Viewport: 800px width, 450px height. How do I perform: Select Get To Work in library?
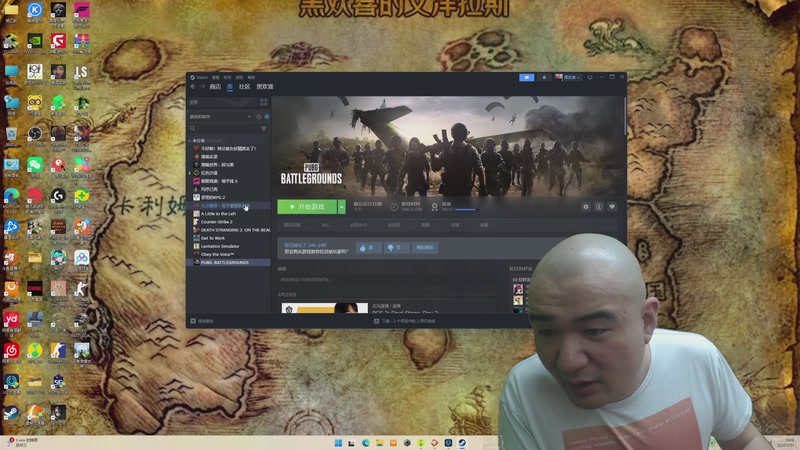[x=212, y=238]
